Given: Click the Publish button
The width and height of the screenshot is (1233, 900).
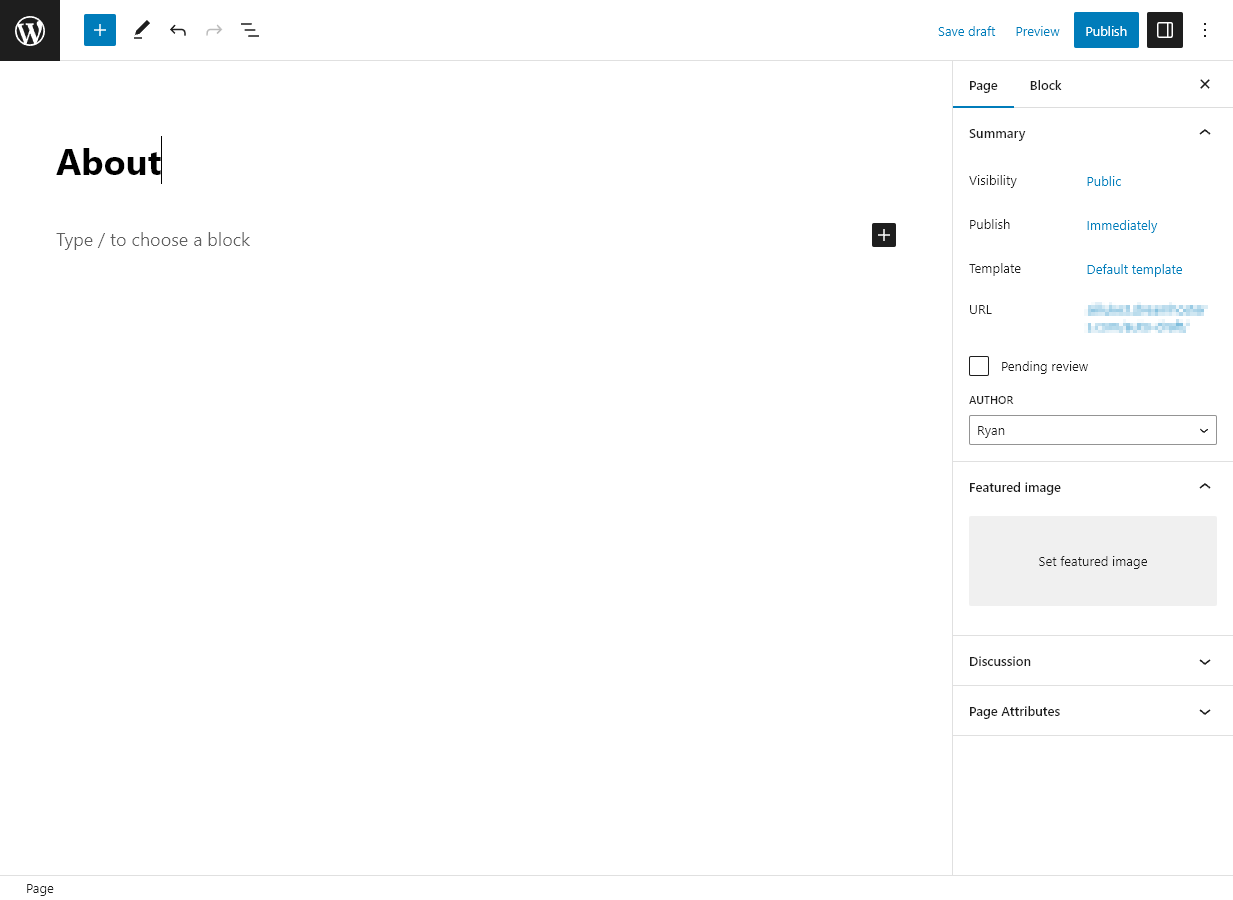Looking at the screenshot, I should coord(1105,30).
